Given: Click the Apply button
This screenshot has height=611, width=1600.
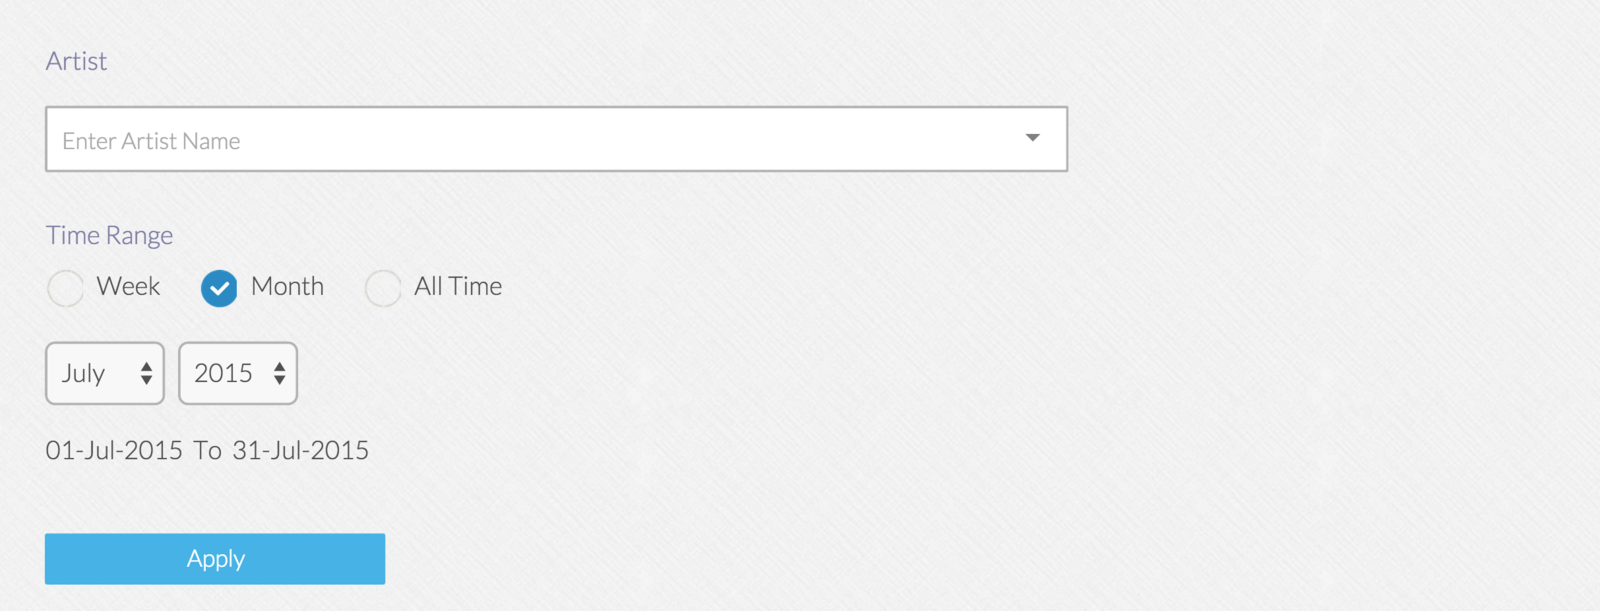Looking at the screenshot, I should [215, 559].
